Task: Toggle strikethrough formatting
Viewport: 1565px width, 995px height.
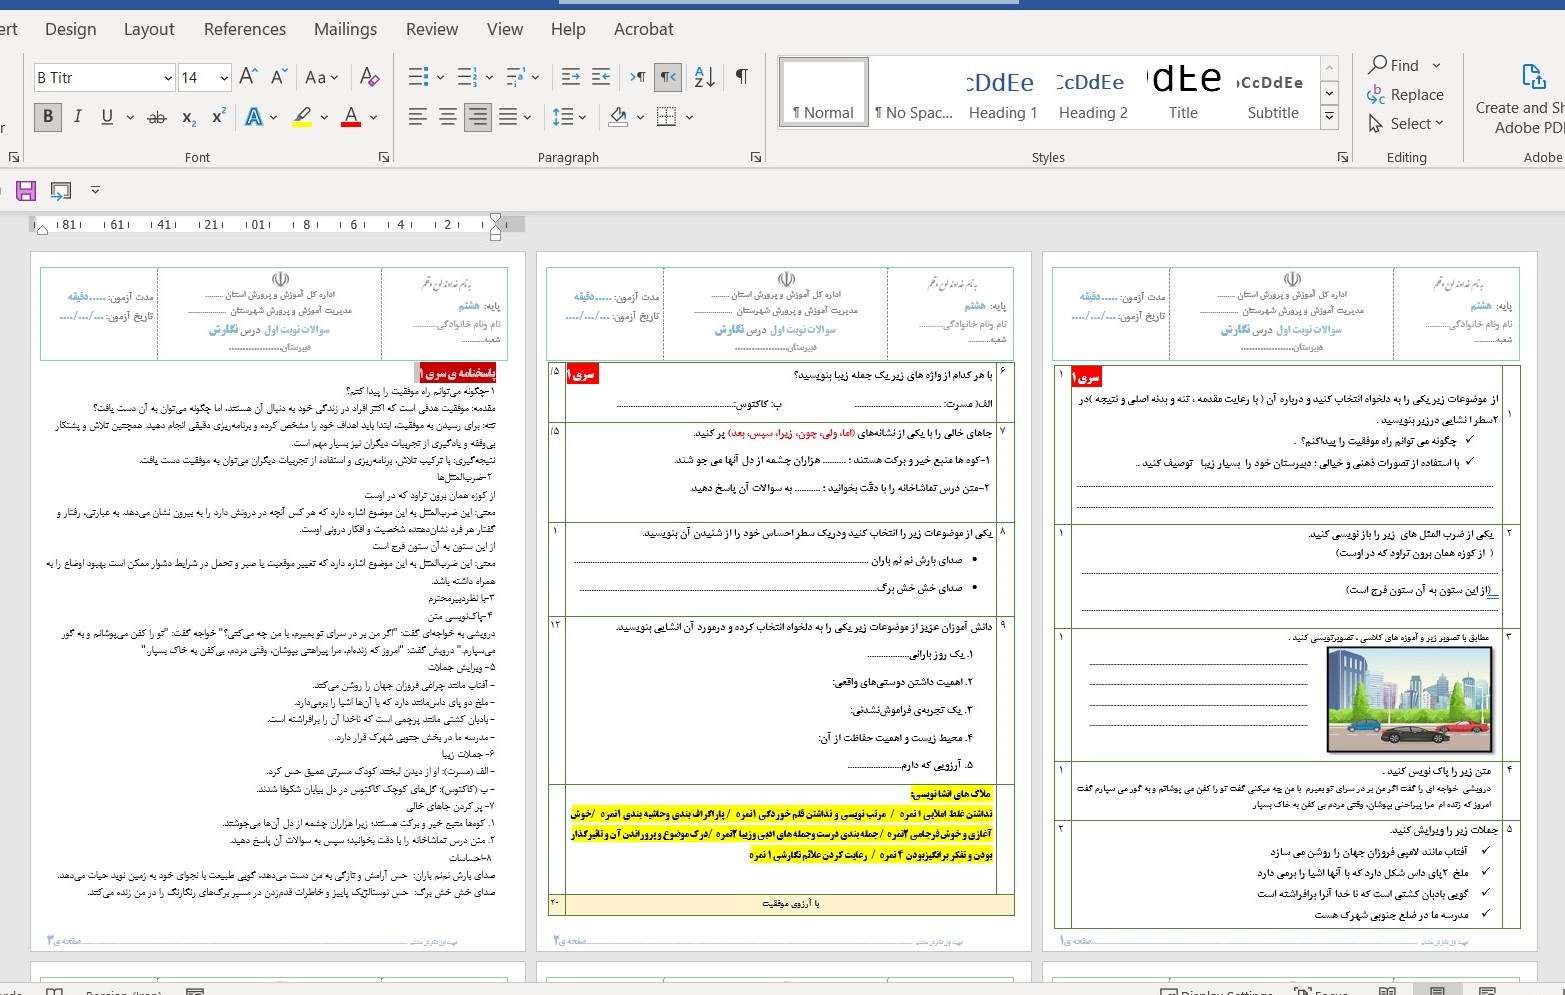Action: pyautogui.click(x=156, y=117)
